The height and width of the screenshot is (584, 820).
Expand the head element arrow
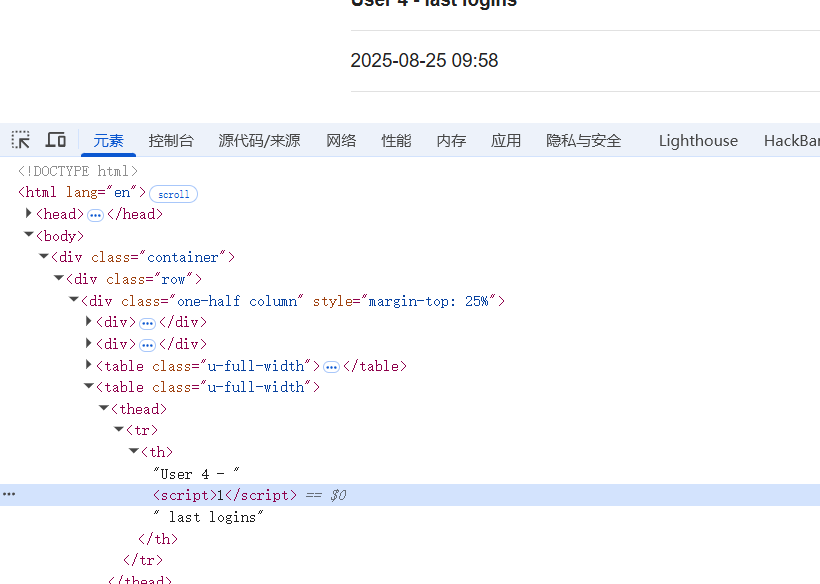tap(29, 213)
